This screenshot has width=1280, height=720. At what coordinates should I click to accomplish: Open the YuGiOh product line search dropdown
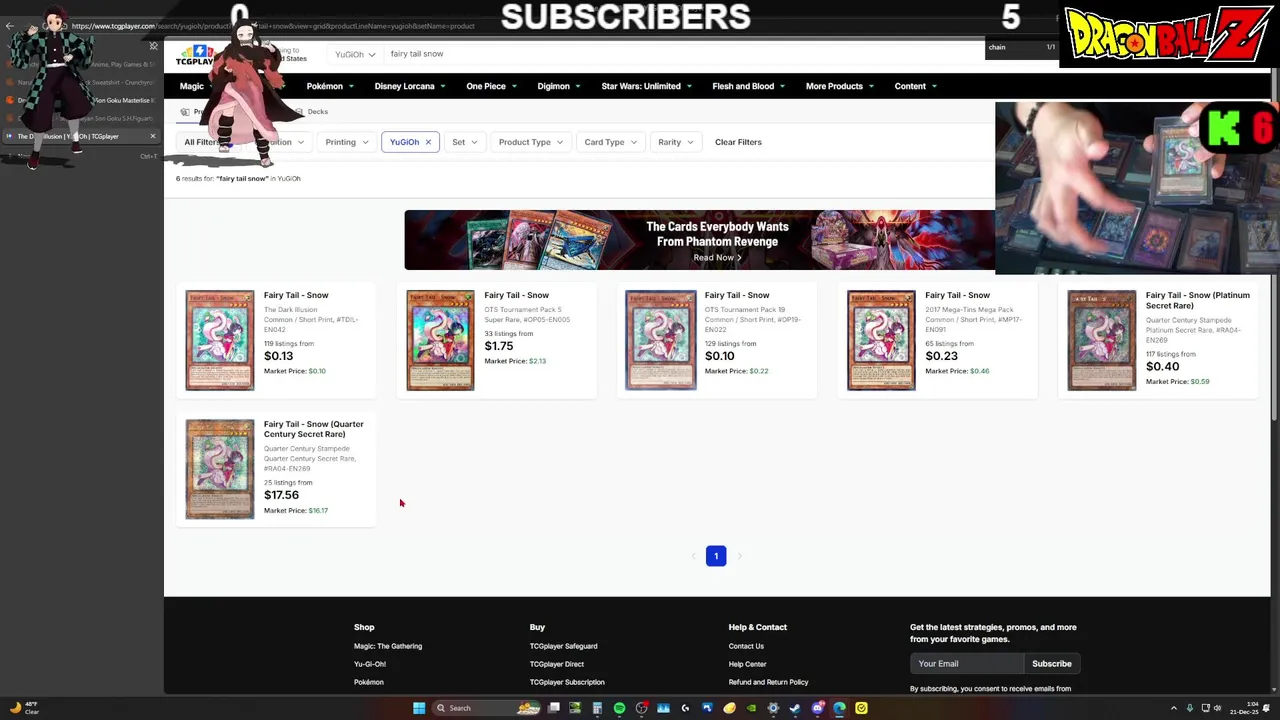[355, 54]
